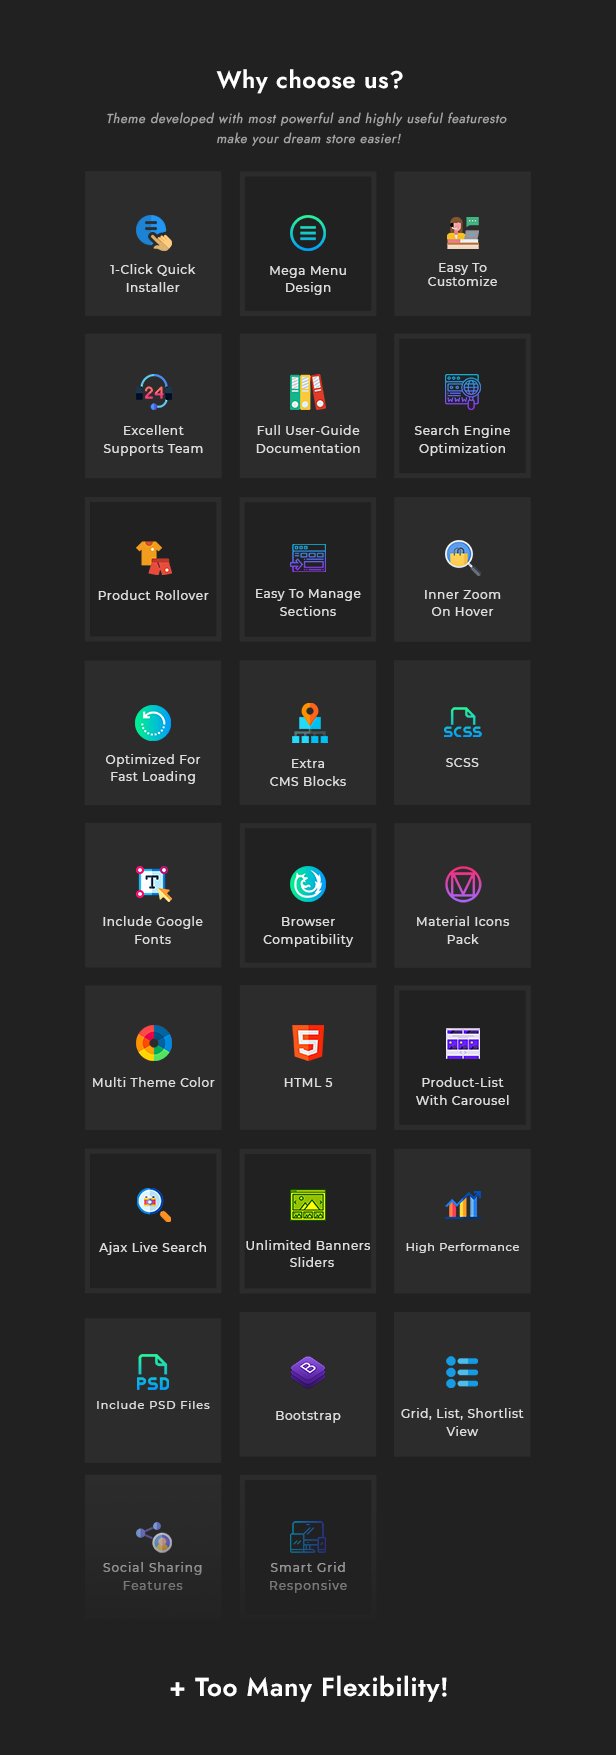Open the Material Icons Pack icon
Screen dimensions: 616x1755
(463, 884)
